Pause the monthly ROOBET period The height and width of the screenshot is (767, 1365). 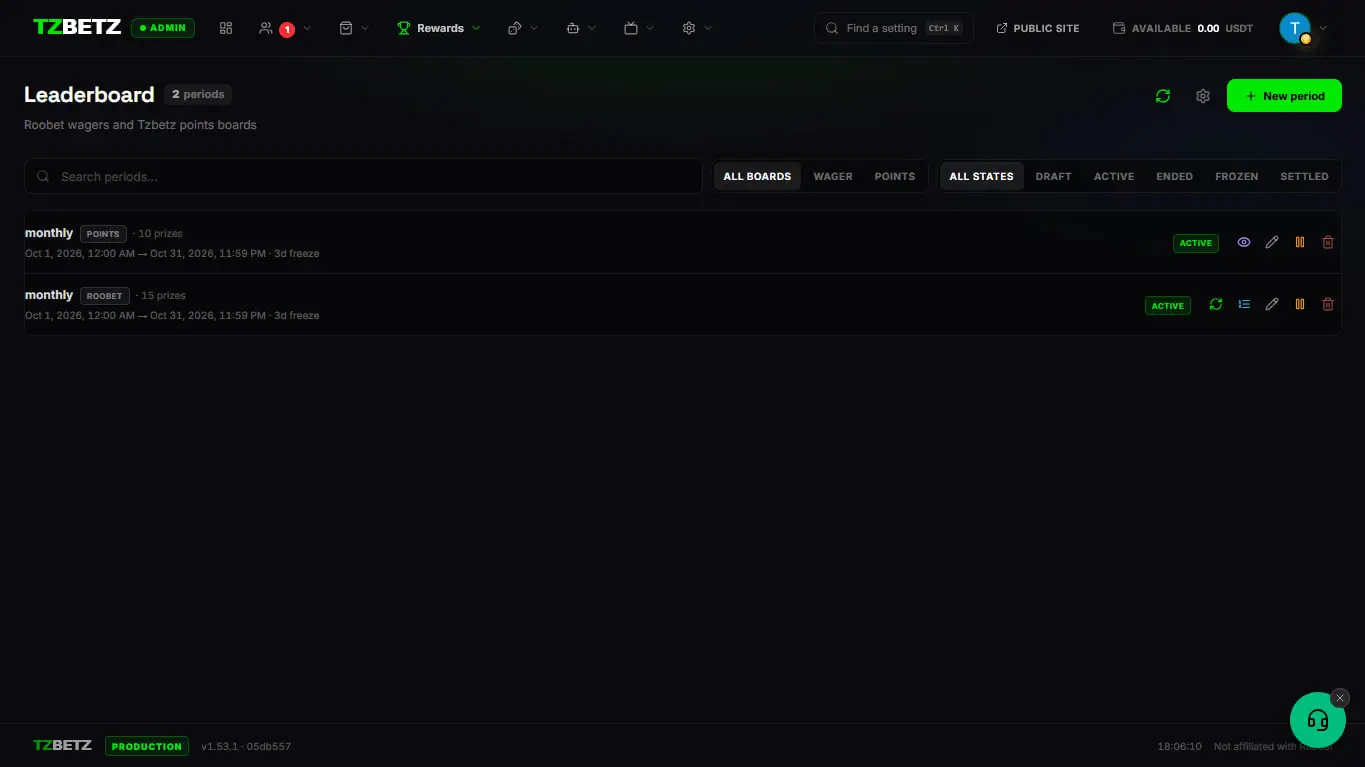[x=1300, y=304]
